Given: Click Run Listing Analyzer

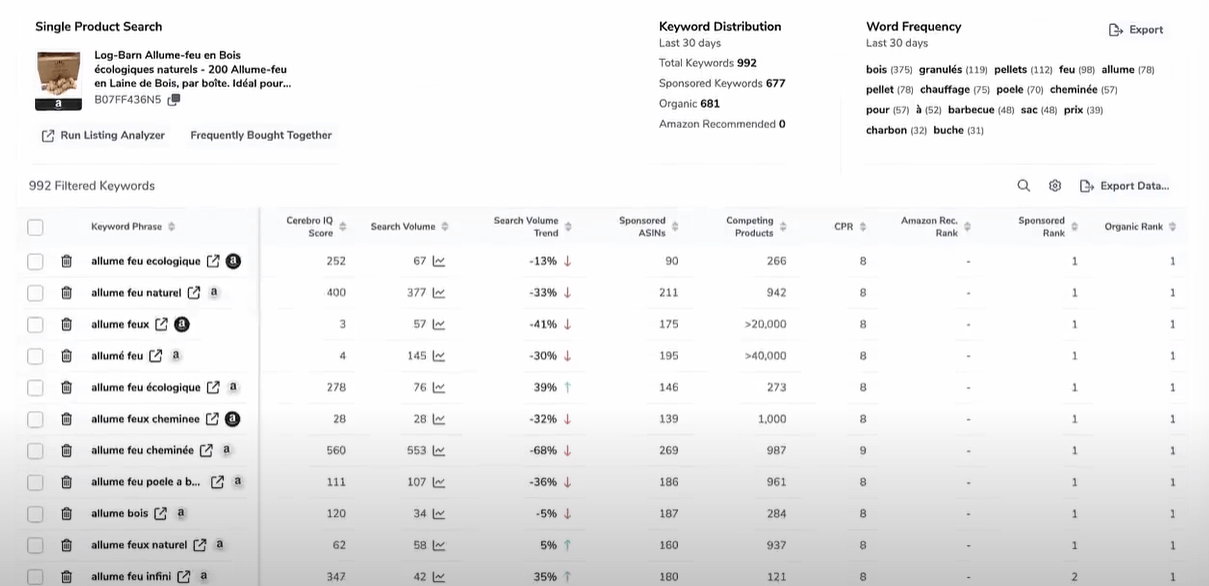Looking at the screenshot, I should 102,135.
